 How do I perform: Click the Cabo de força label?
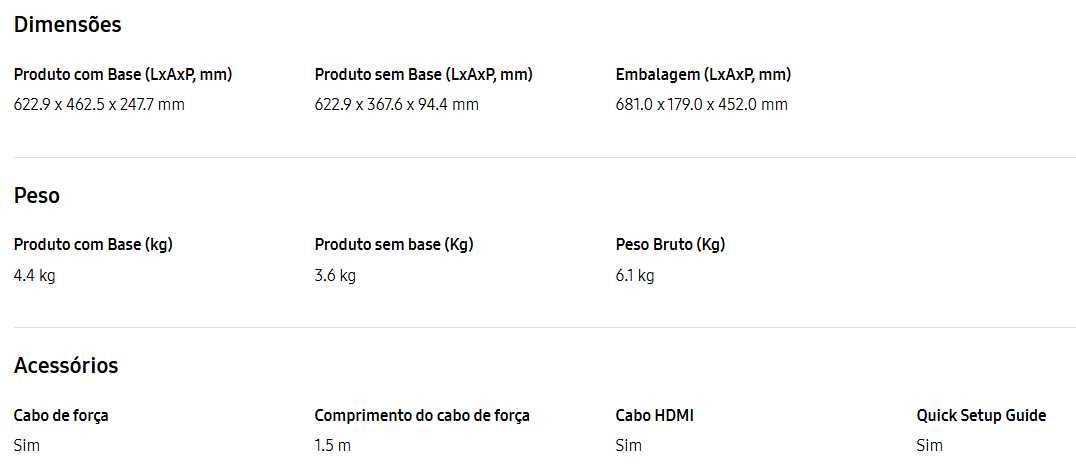(61, 416)
